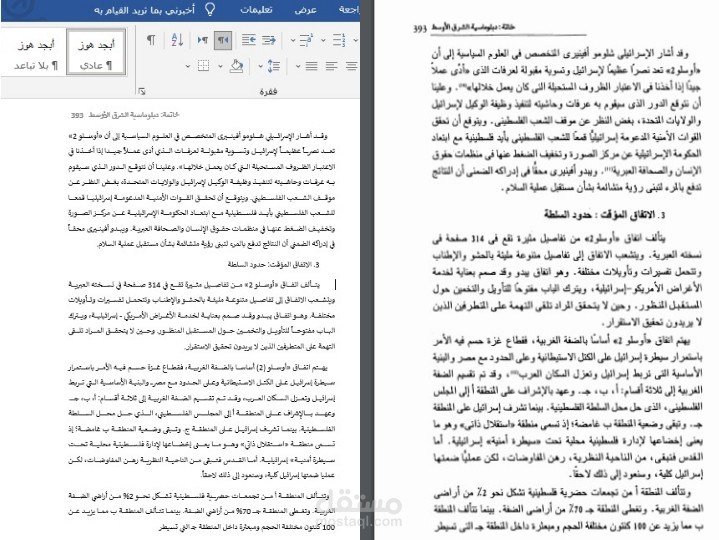This screenshot has width=719, height=540.
Task: Click heading 3. الاتفاق المؤقت in Word document
Action: pos(273,264)
